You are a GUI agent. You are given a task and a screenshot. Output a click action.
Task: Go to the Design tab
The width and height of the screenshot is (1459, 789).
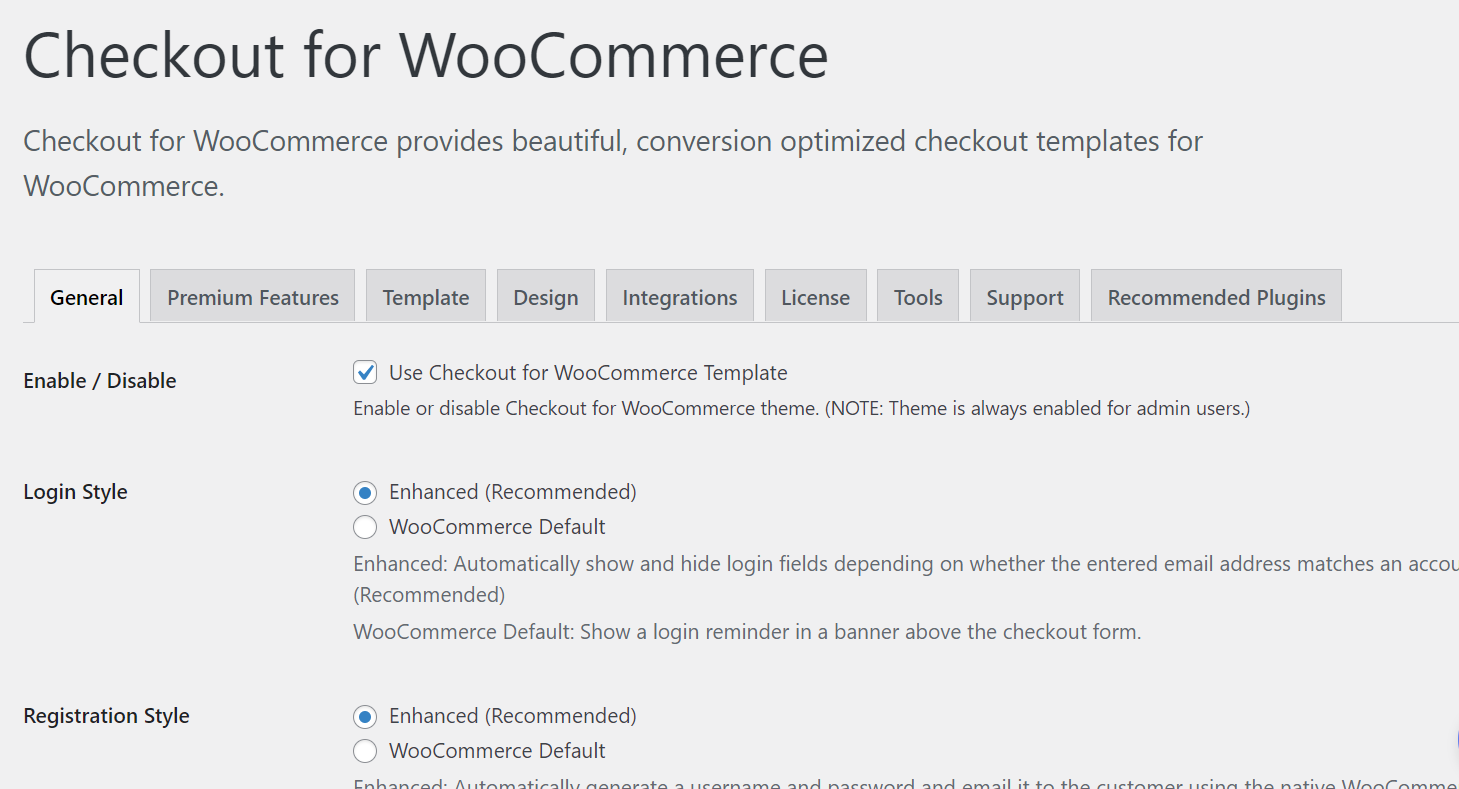tap(546, 297)
